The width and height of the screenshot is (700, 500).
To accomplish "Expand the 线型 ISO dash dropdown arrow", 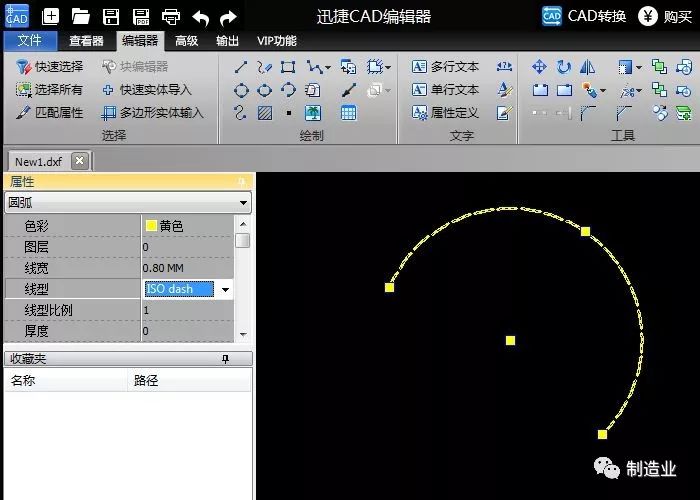I will (x=225, y=289).
